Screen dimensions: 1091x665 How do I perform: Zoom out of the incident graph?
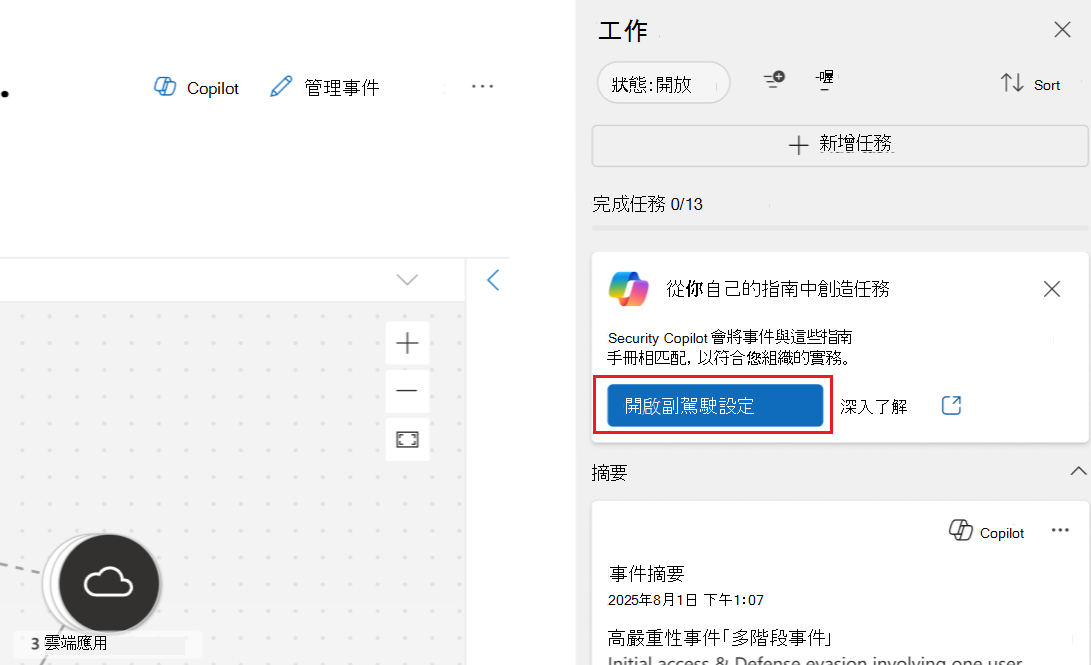[407, 391]
